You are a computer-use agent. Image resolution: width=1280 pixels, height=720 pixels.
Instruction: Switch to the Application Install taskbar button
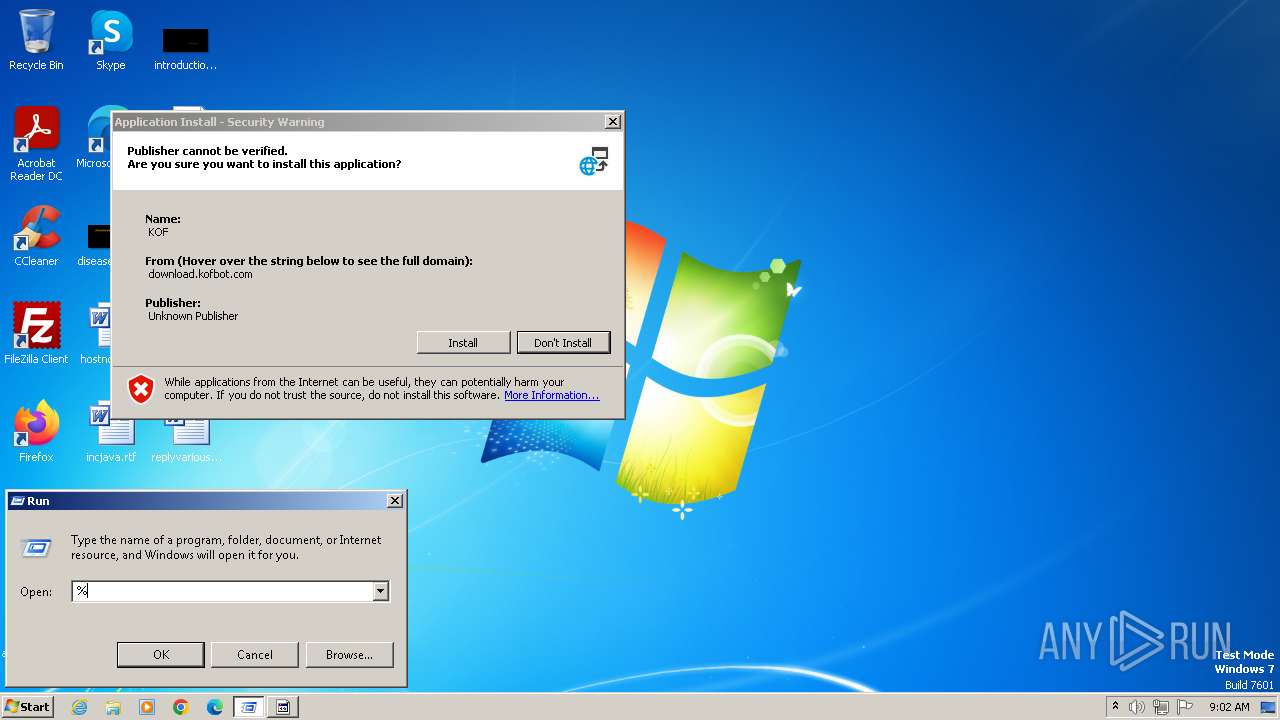pyautogui.click(x=283, y=707)
